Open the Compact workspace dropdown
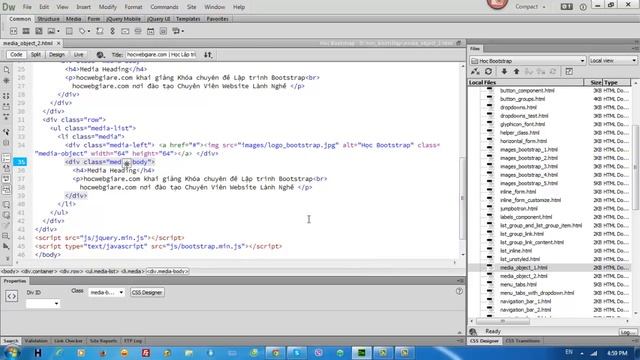 530,7
